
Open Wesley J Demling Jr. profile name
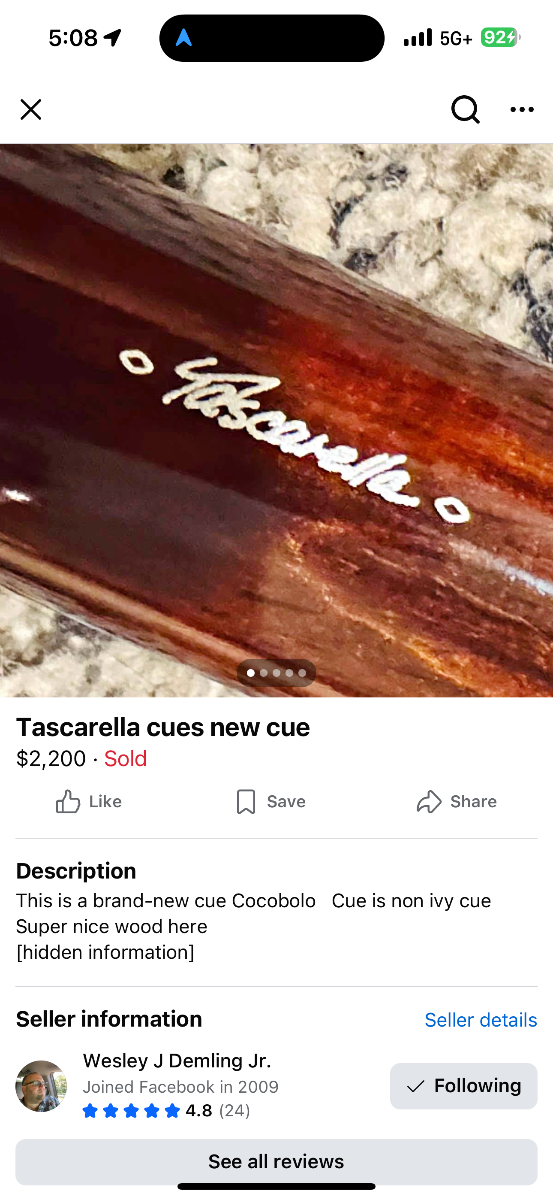177,1061
